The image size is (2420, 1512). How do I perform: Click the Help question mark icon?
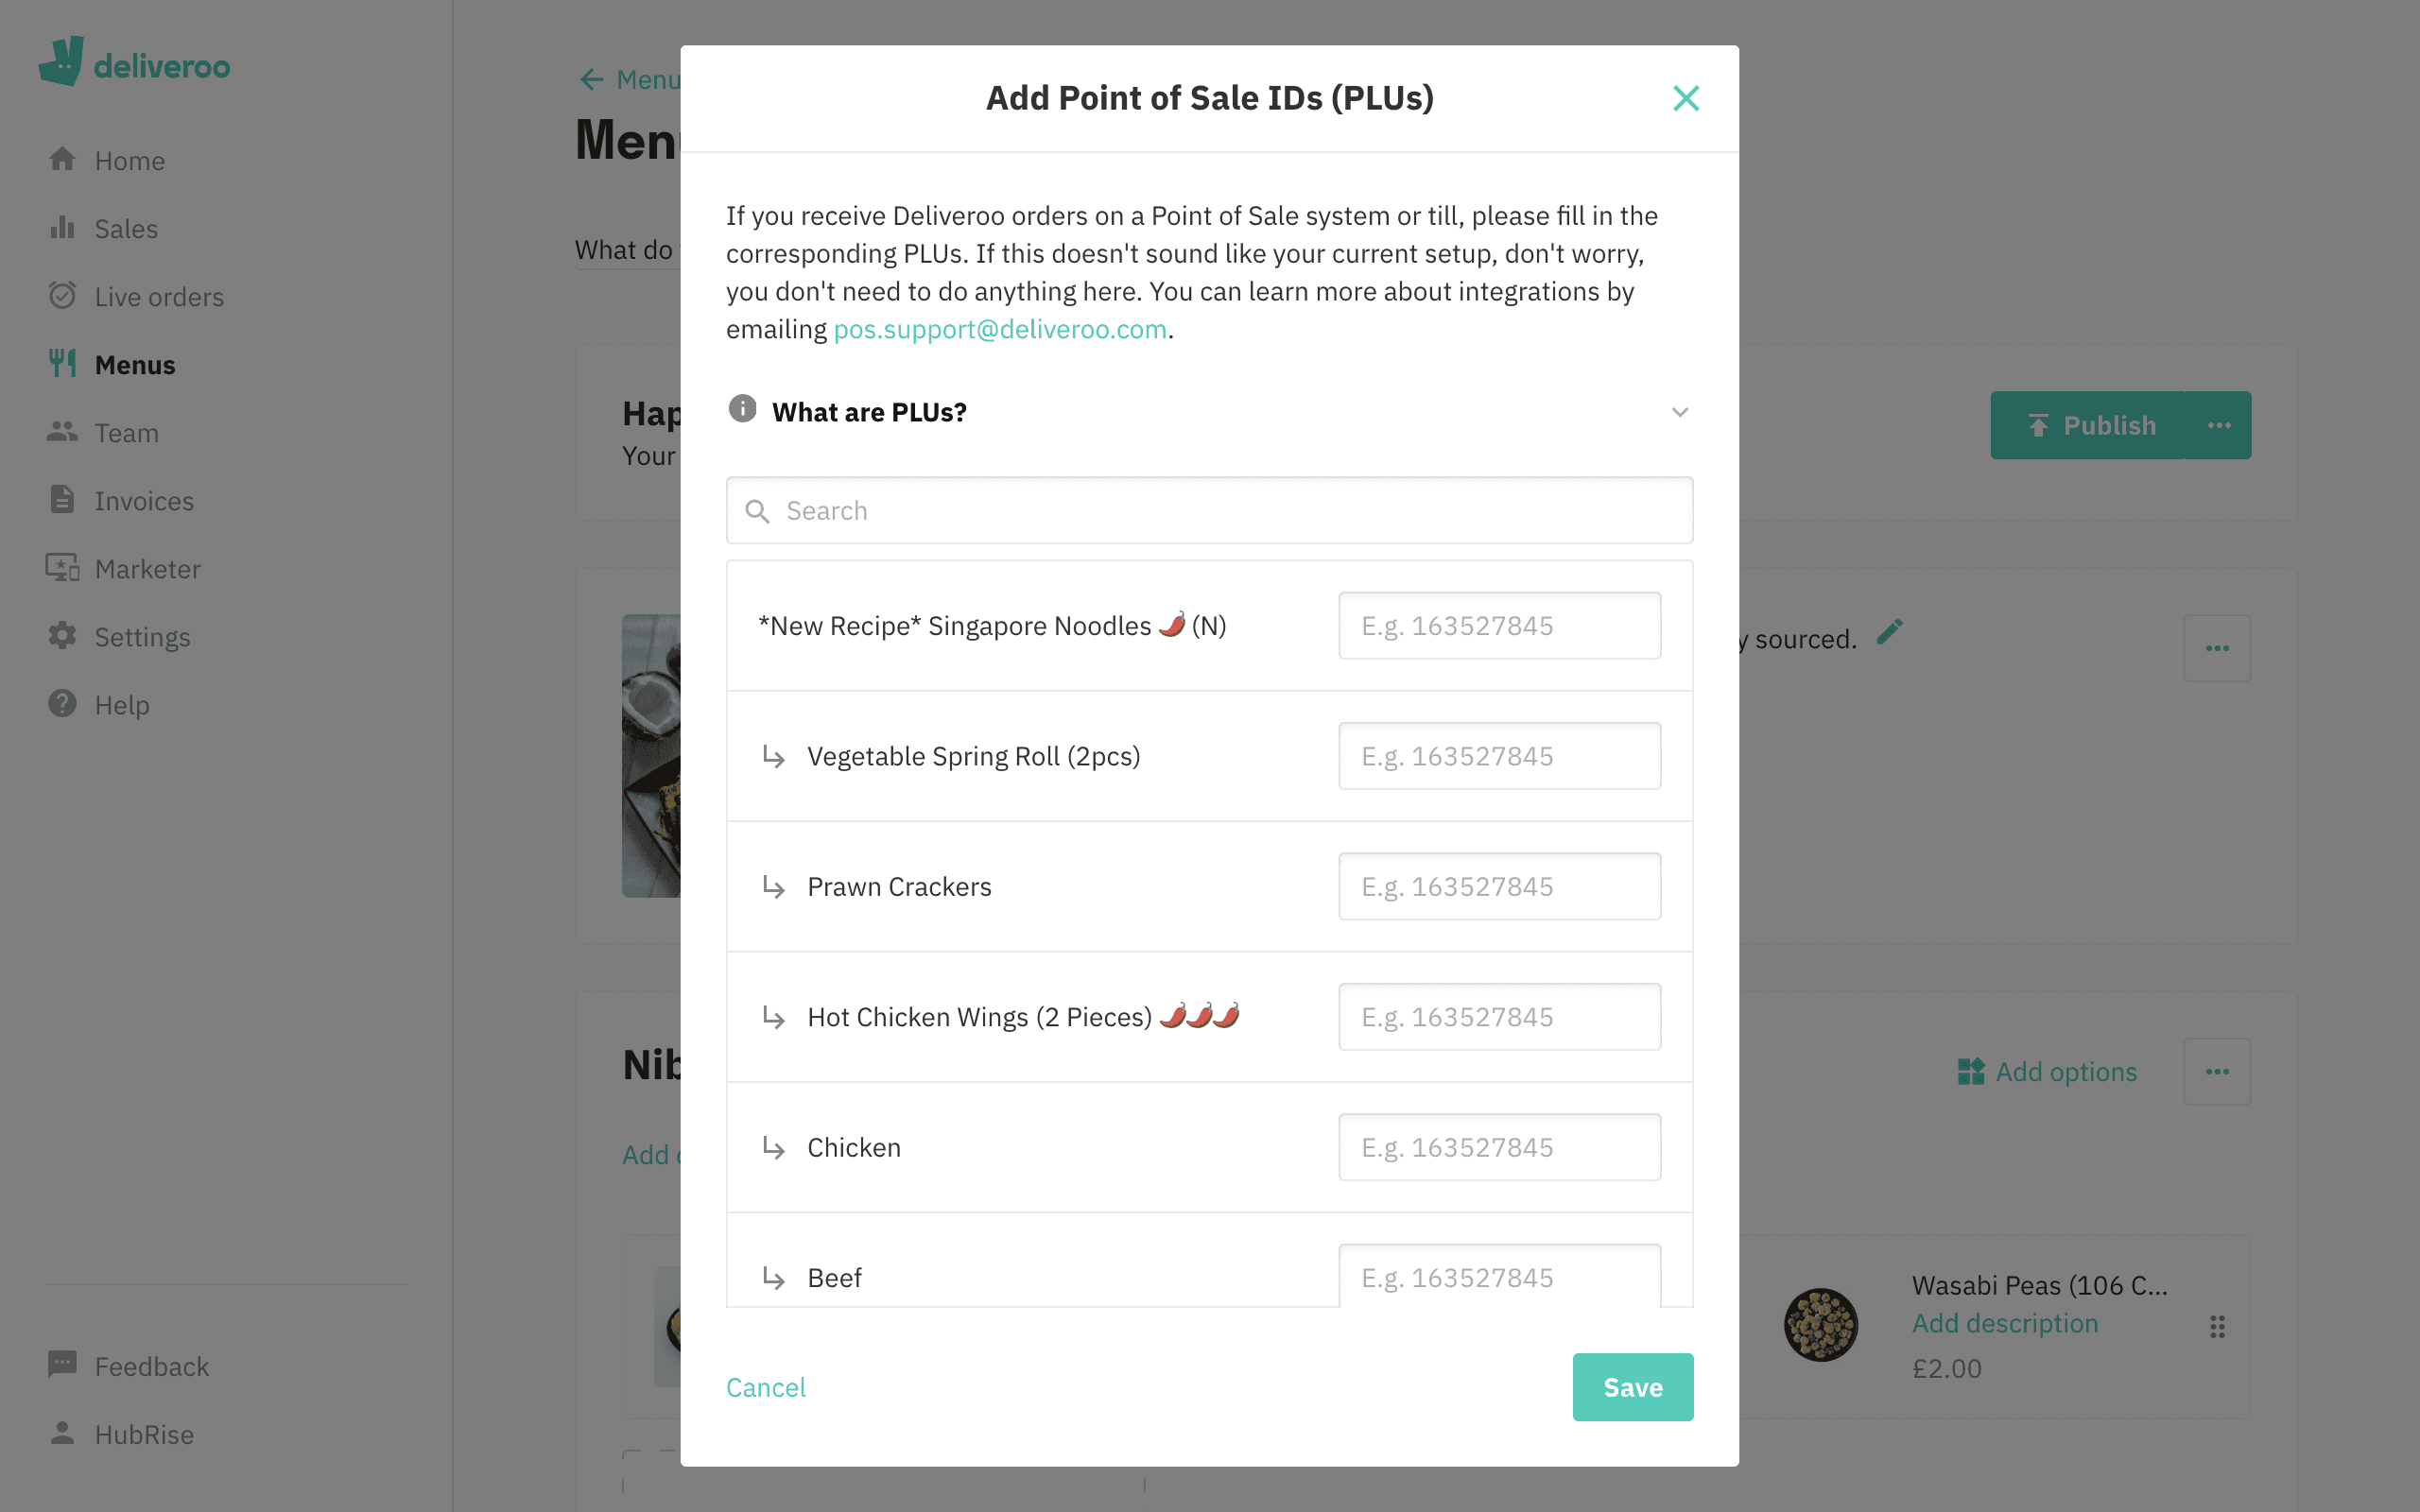[x=61, y=704]
